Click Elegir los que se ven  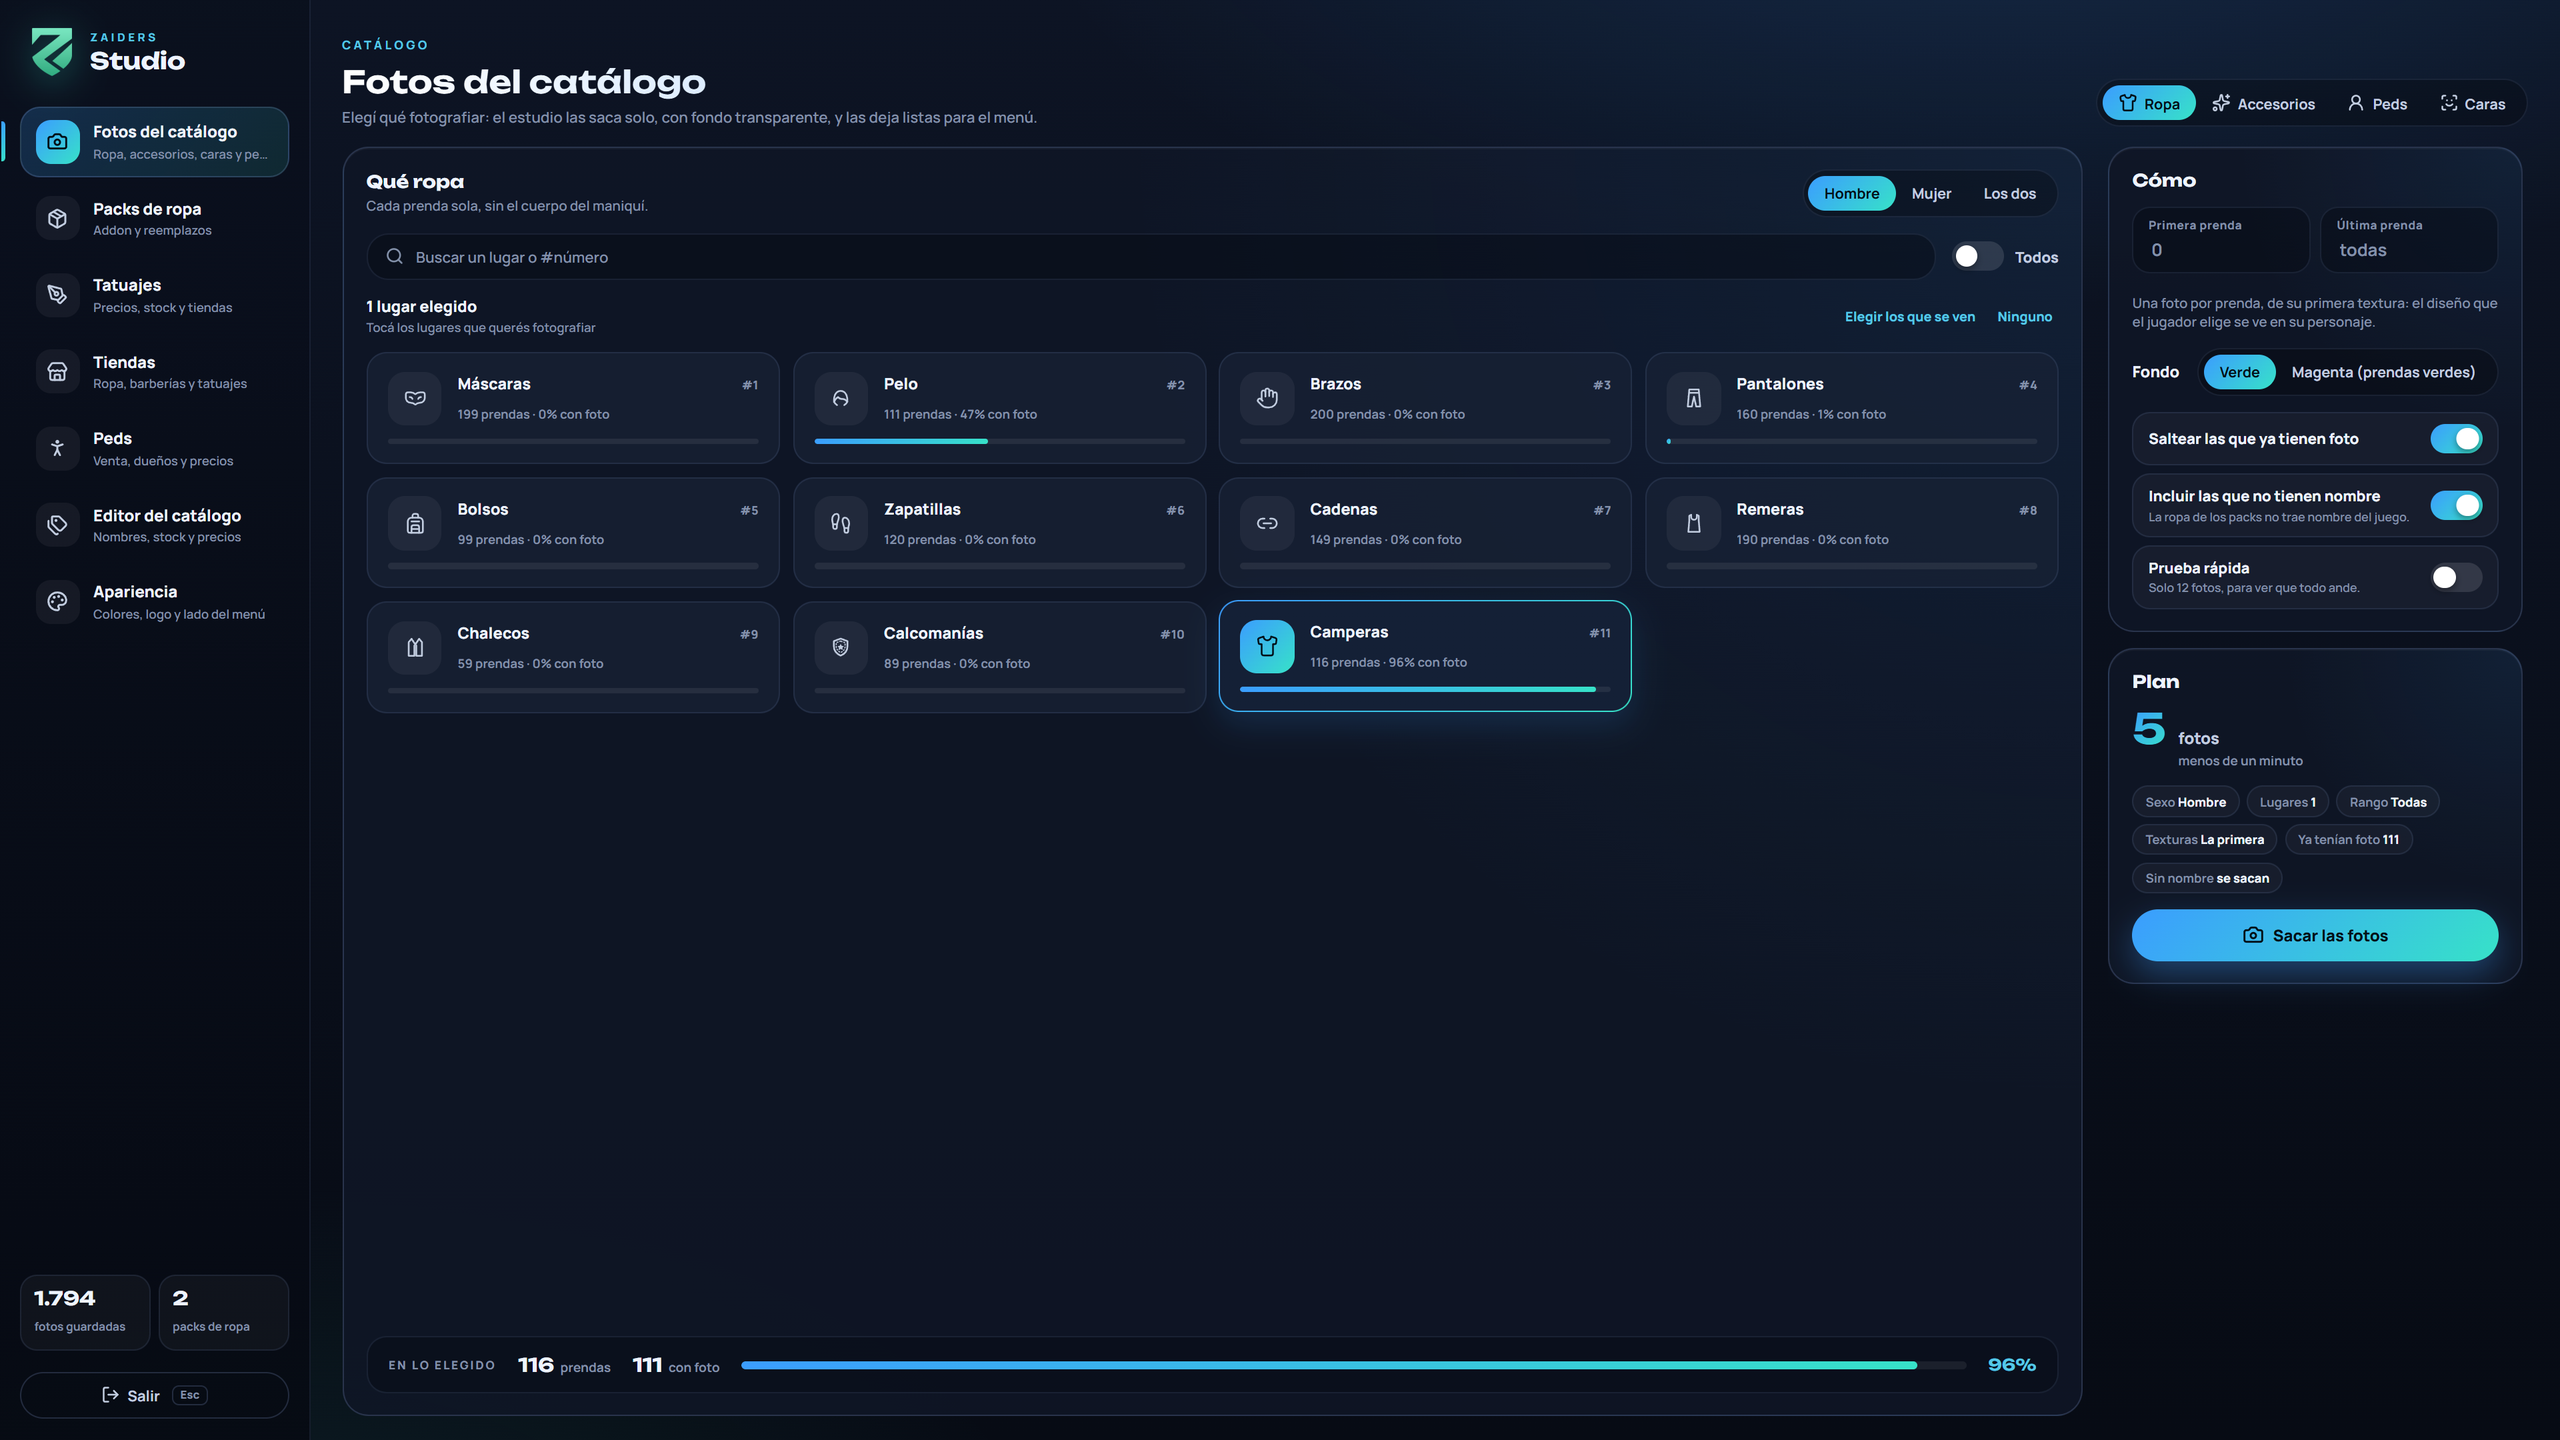tap(1909, 317)
